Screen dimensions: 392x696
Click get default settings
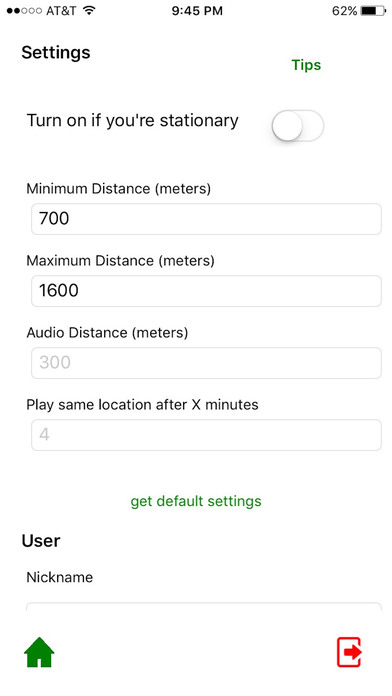click(x=196, y=501)
